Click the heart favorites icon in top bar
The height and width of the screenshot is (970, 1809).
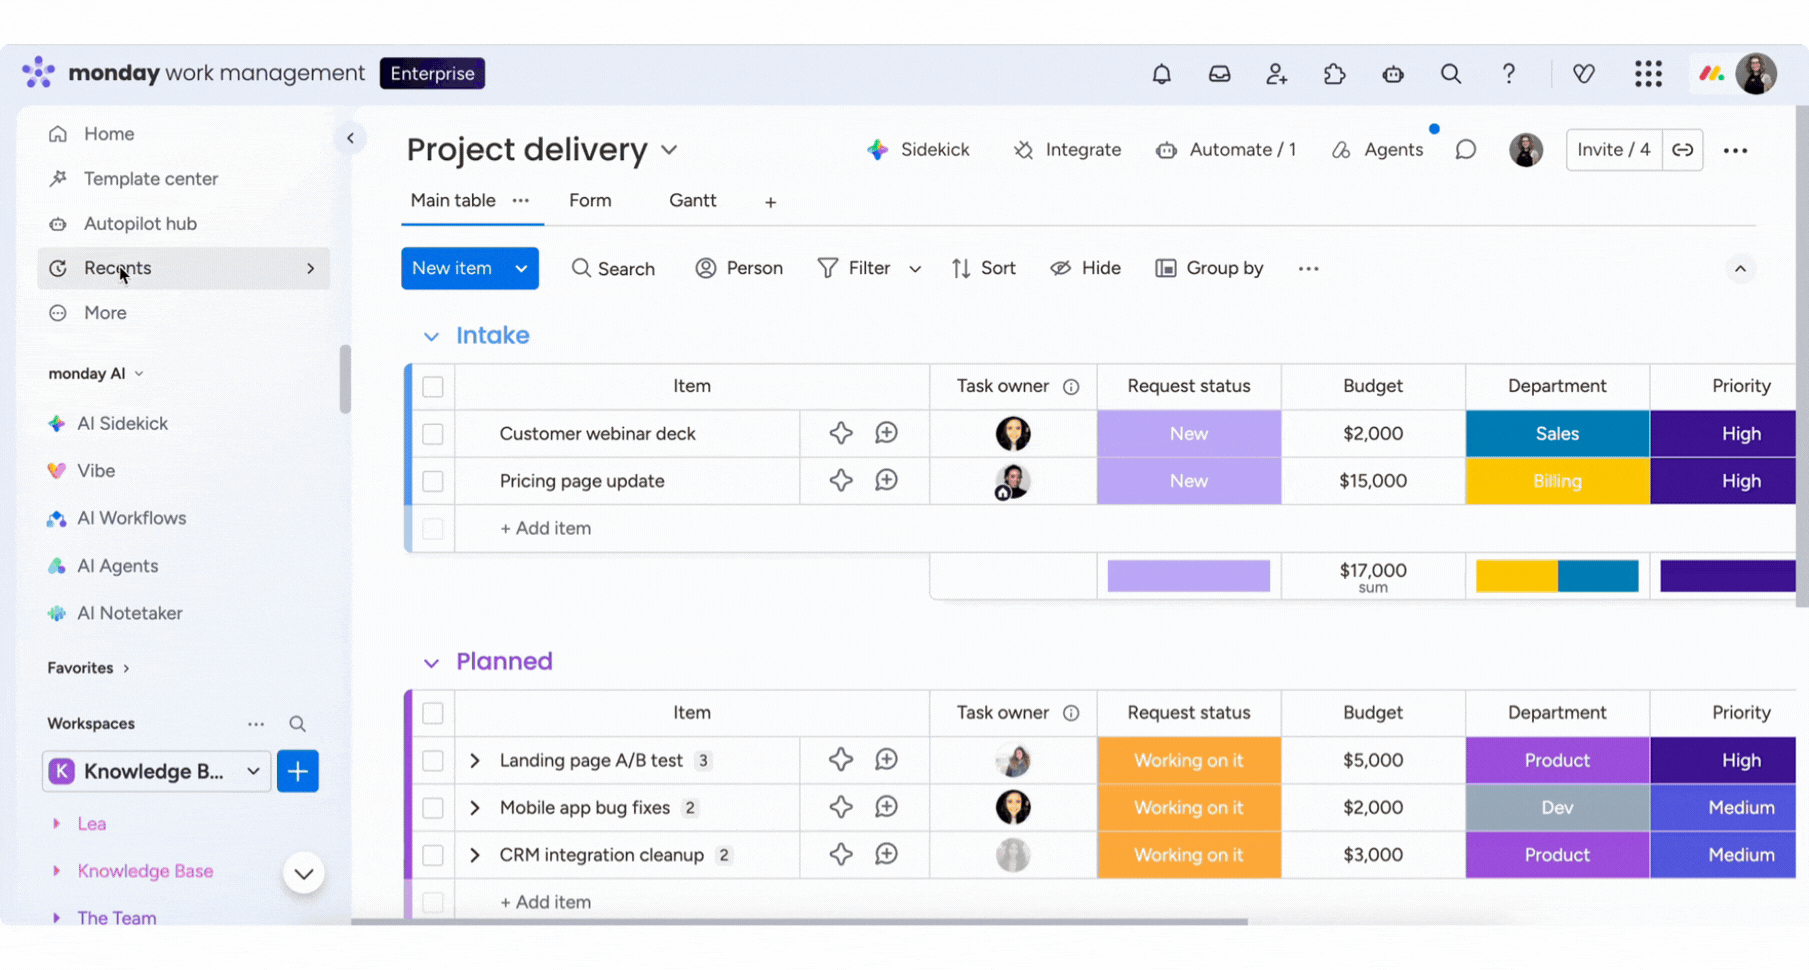[1583, 74]
